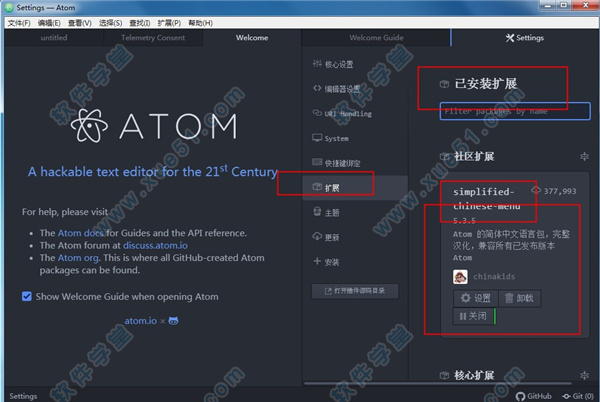Open the 帮助(H) menu
This screenshot has width=600, height=402.
(200, 23)
